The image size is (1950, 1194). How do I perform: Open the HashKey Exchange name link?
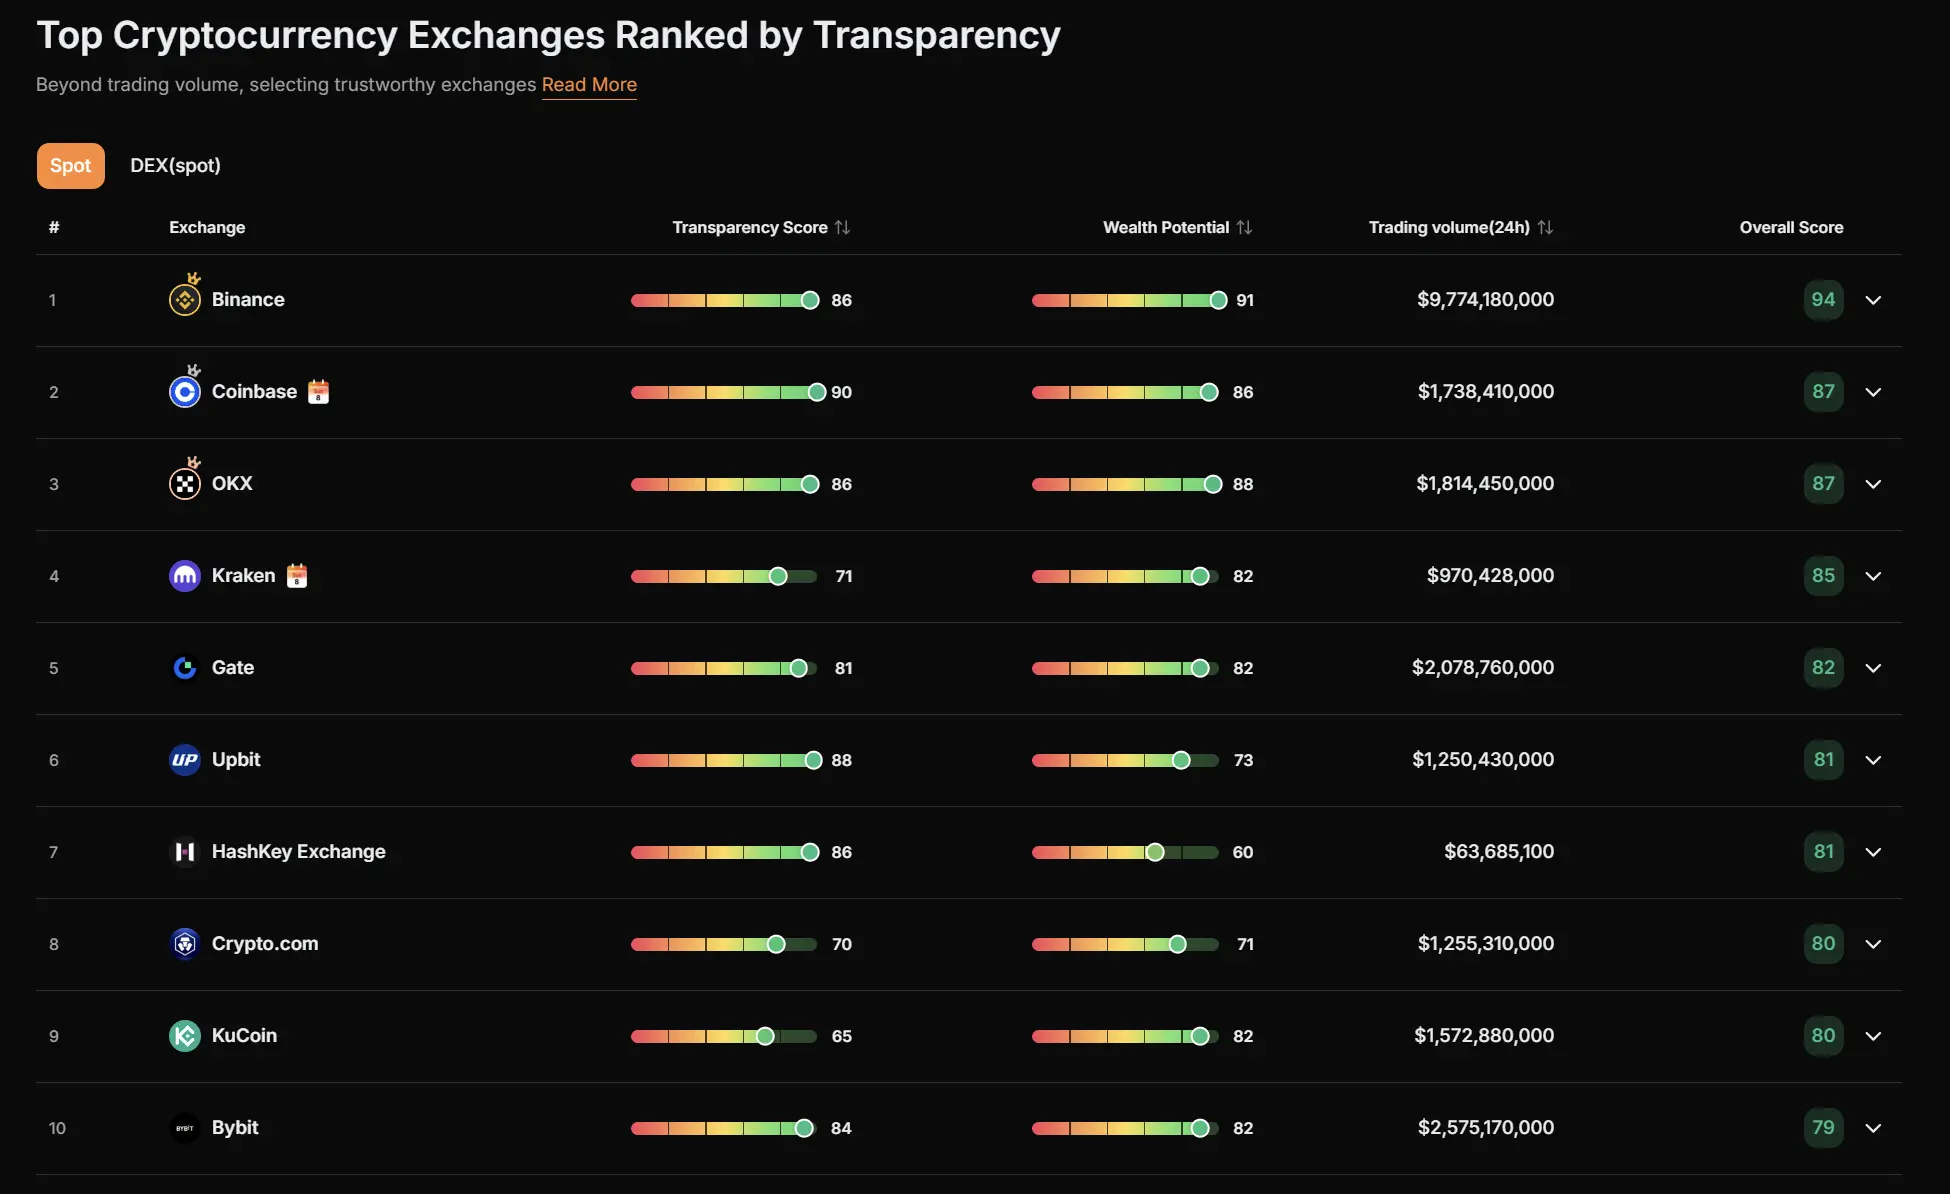(x=299, y=852)
